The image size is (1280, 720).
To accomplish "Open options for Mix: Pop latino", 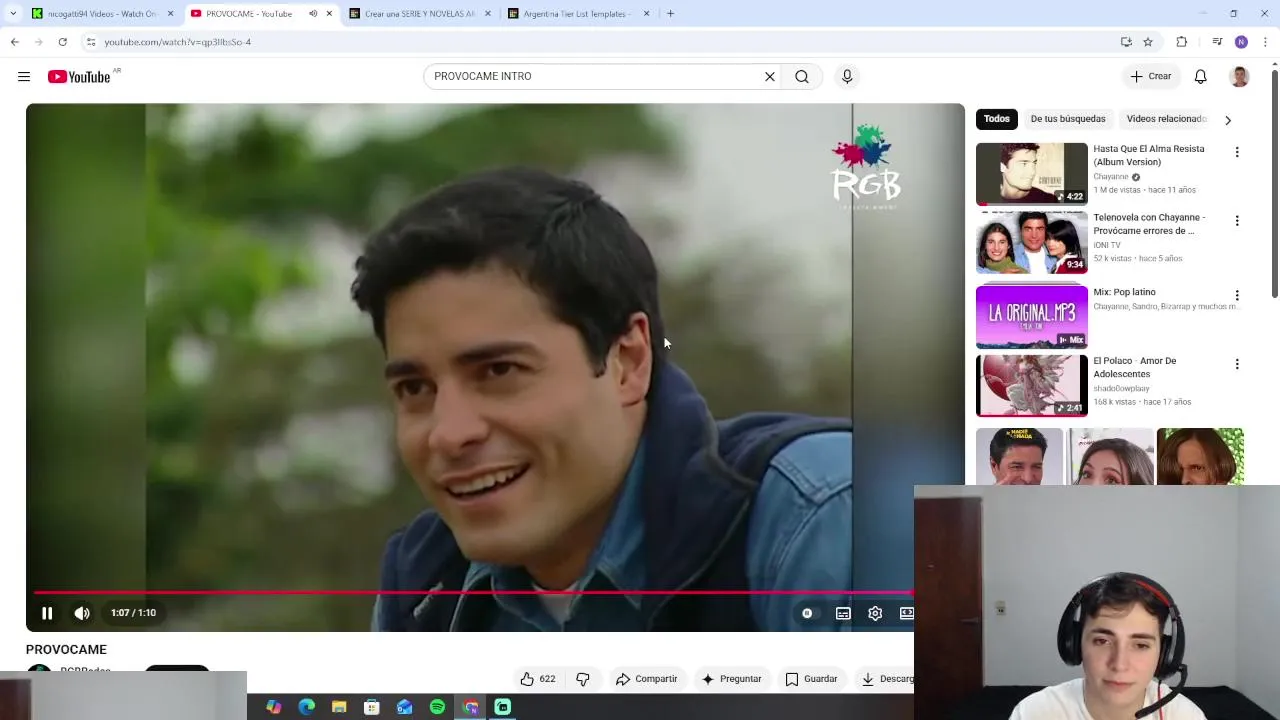I will [x=1237, y=296].
